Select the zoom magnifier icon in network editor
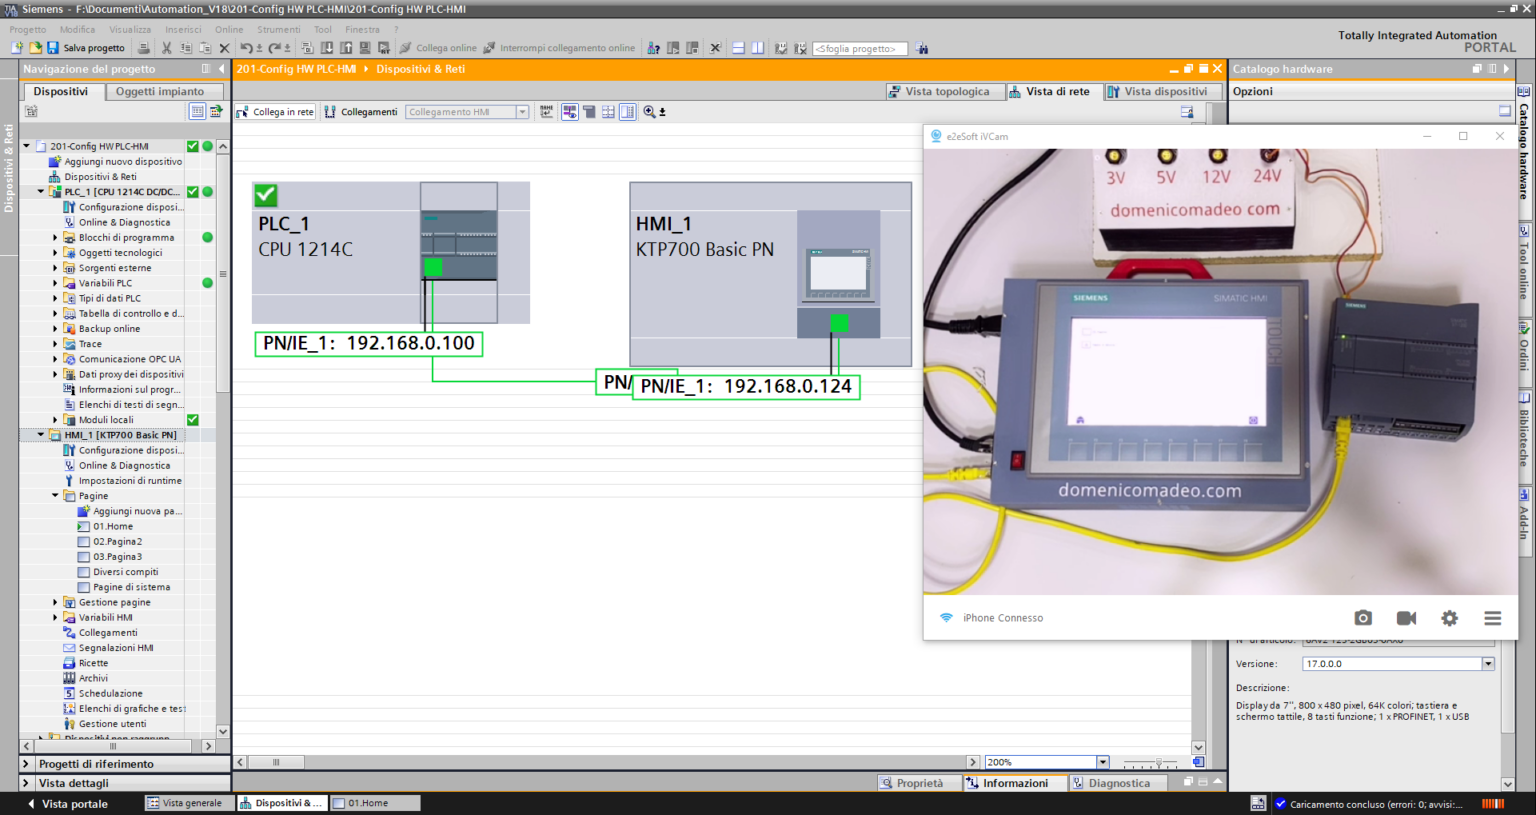 click(650, 111)
